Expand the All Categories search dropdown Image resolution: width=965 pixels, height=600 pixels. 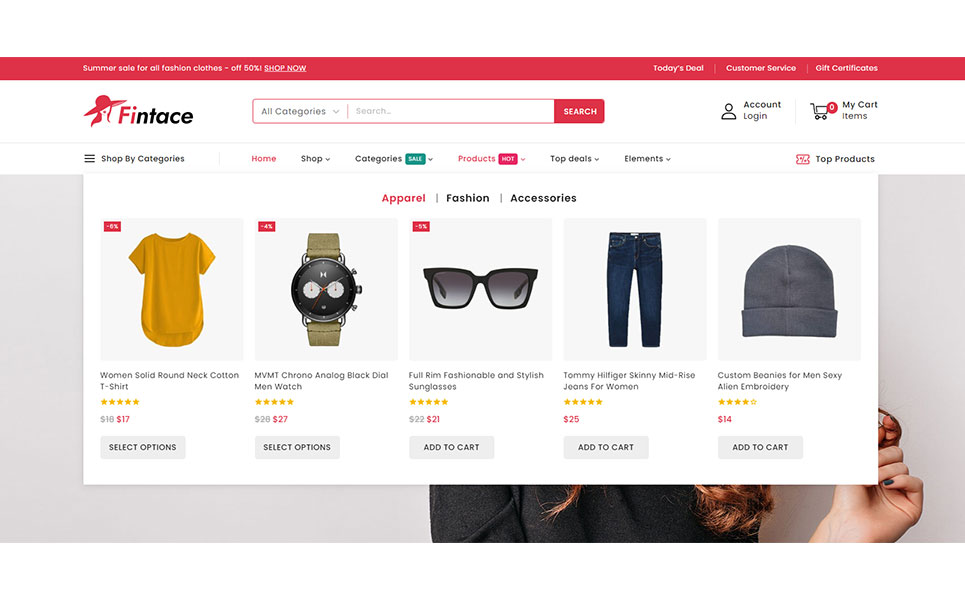click(300, 112)
